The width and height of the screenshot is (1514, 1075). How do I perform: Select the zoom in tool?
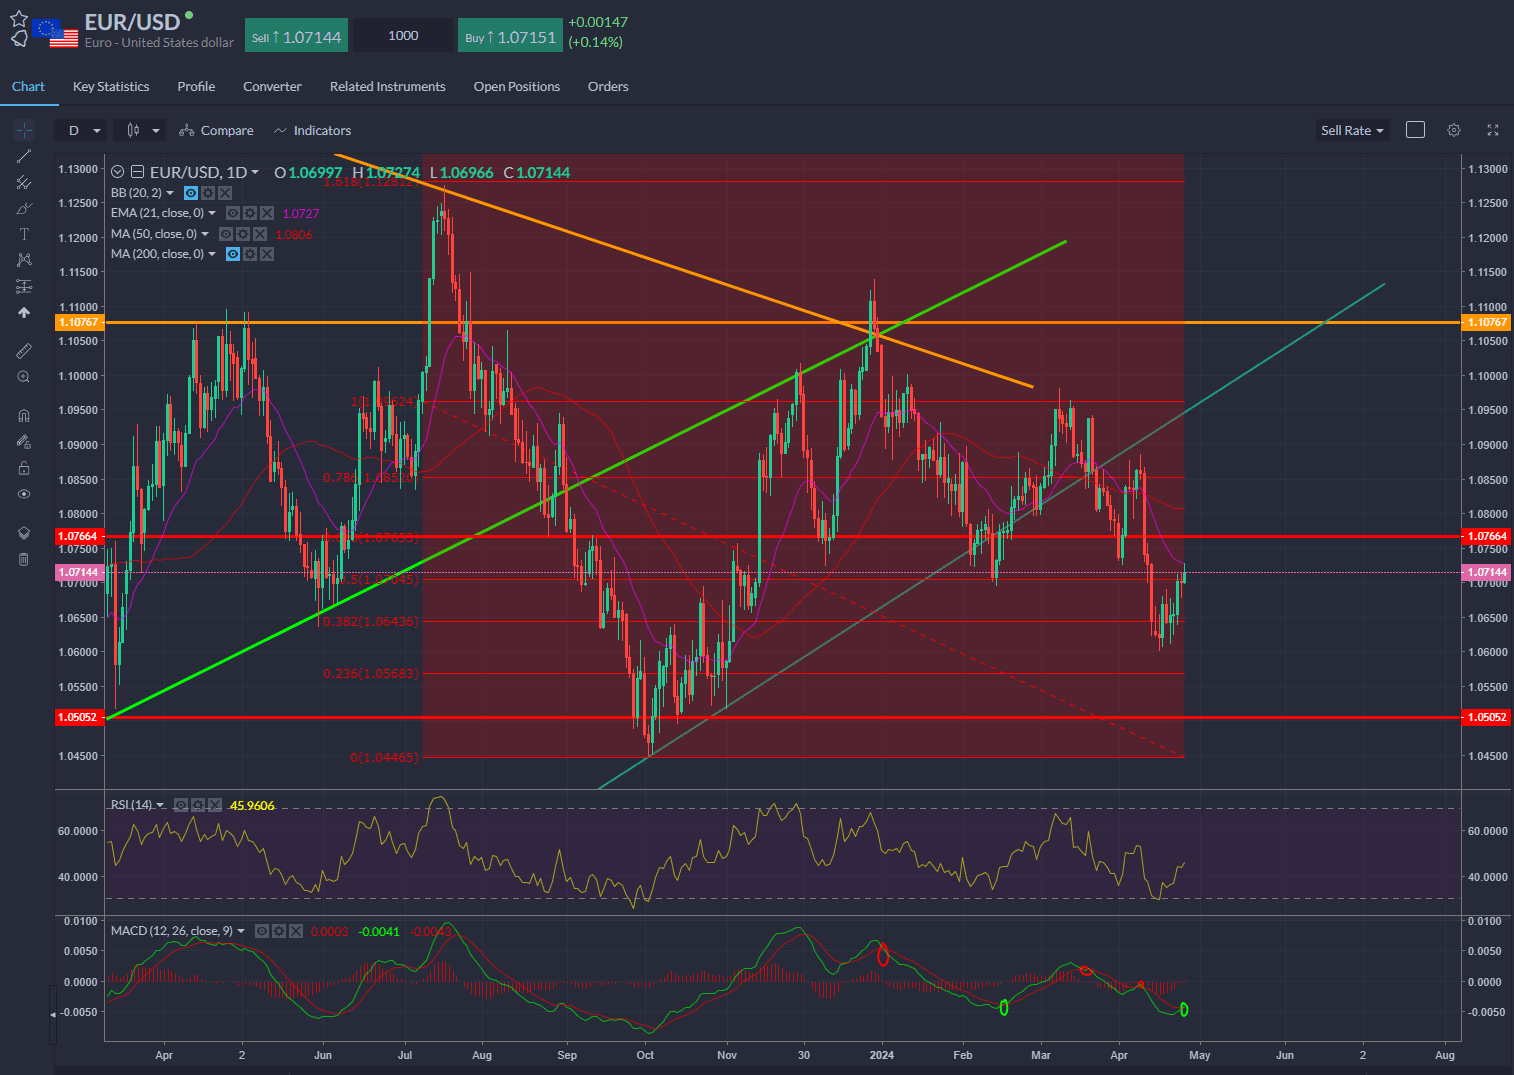[x=24, y=377]
